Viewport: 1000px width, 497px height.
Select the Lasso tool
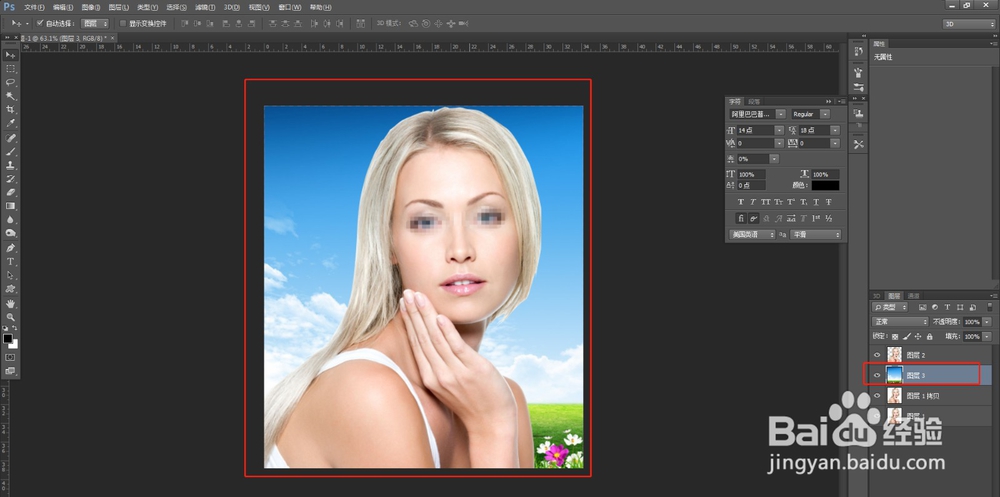(10, 82)
